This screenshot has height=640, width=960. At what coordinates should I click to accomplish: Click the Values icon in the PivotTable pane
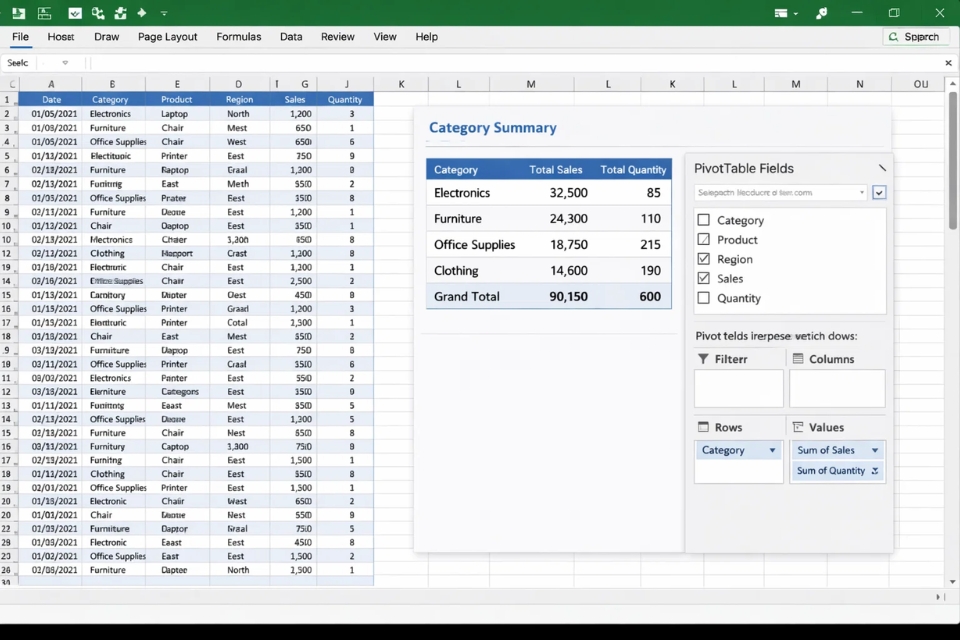tap(800, 426)
